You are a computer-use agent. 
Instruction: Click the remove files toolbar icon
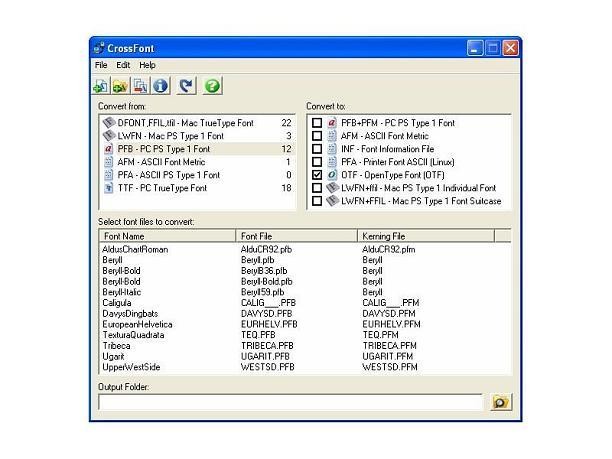[x=140, y=86]
